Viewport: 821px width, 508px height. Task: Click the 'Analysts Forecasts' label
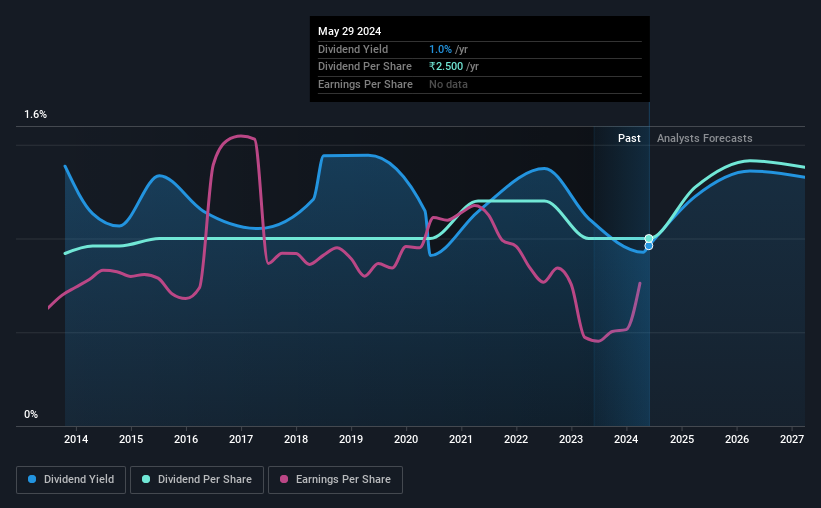pos(704,138)
